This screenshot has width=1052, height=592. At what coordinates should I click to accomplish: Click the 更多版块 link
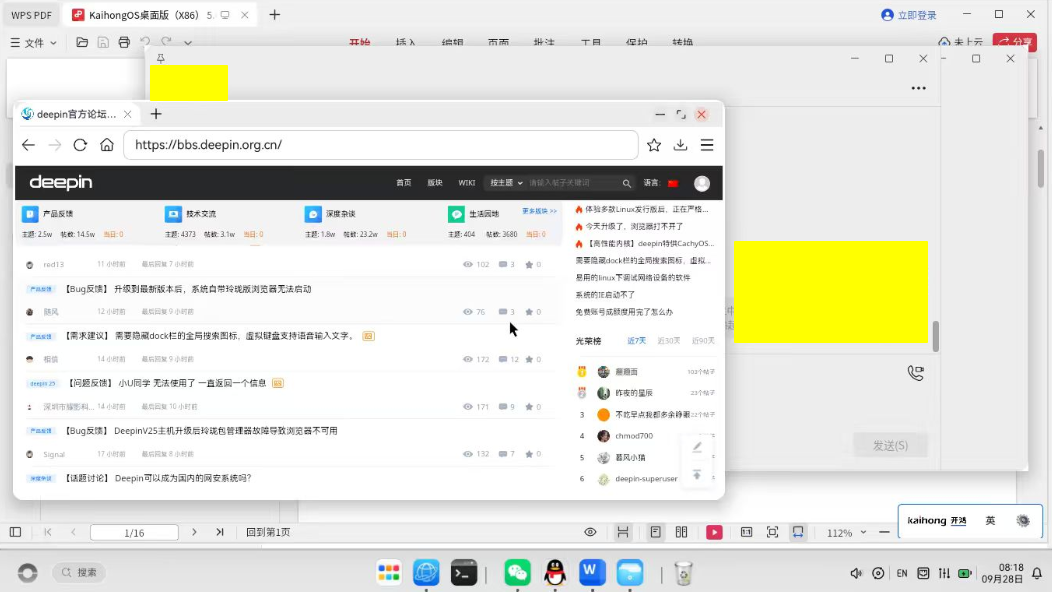coord(539,211)
